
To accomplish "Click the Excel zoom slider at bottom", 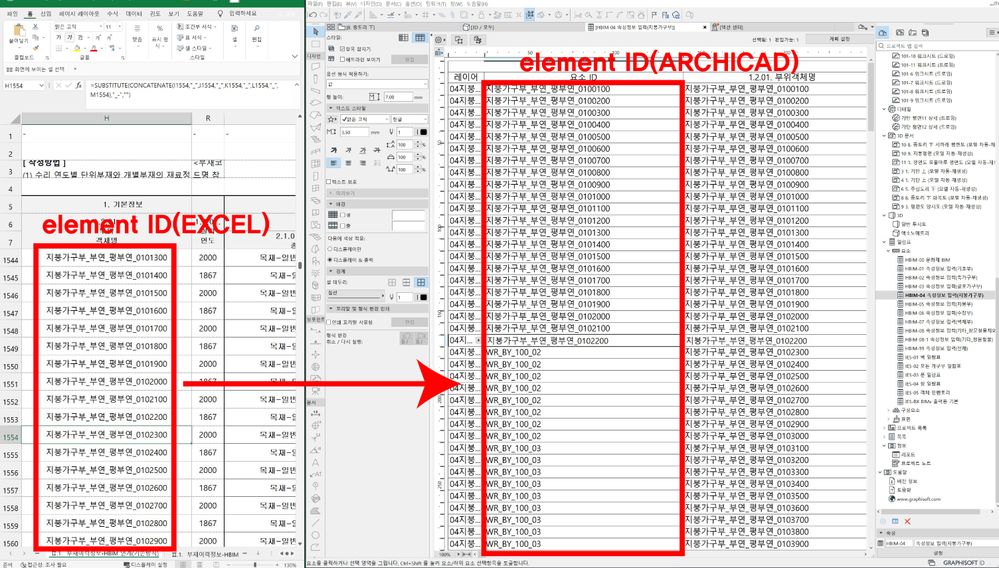I will [x=255, y=564].
